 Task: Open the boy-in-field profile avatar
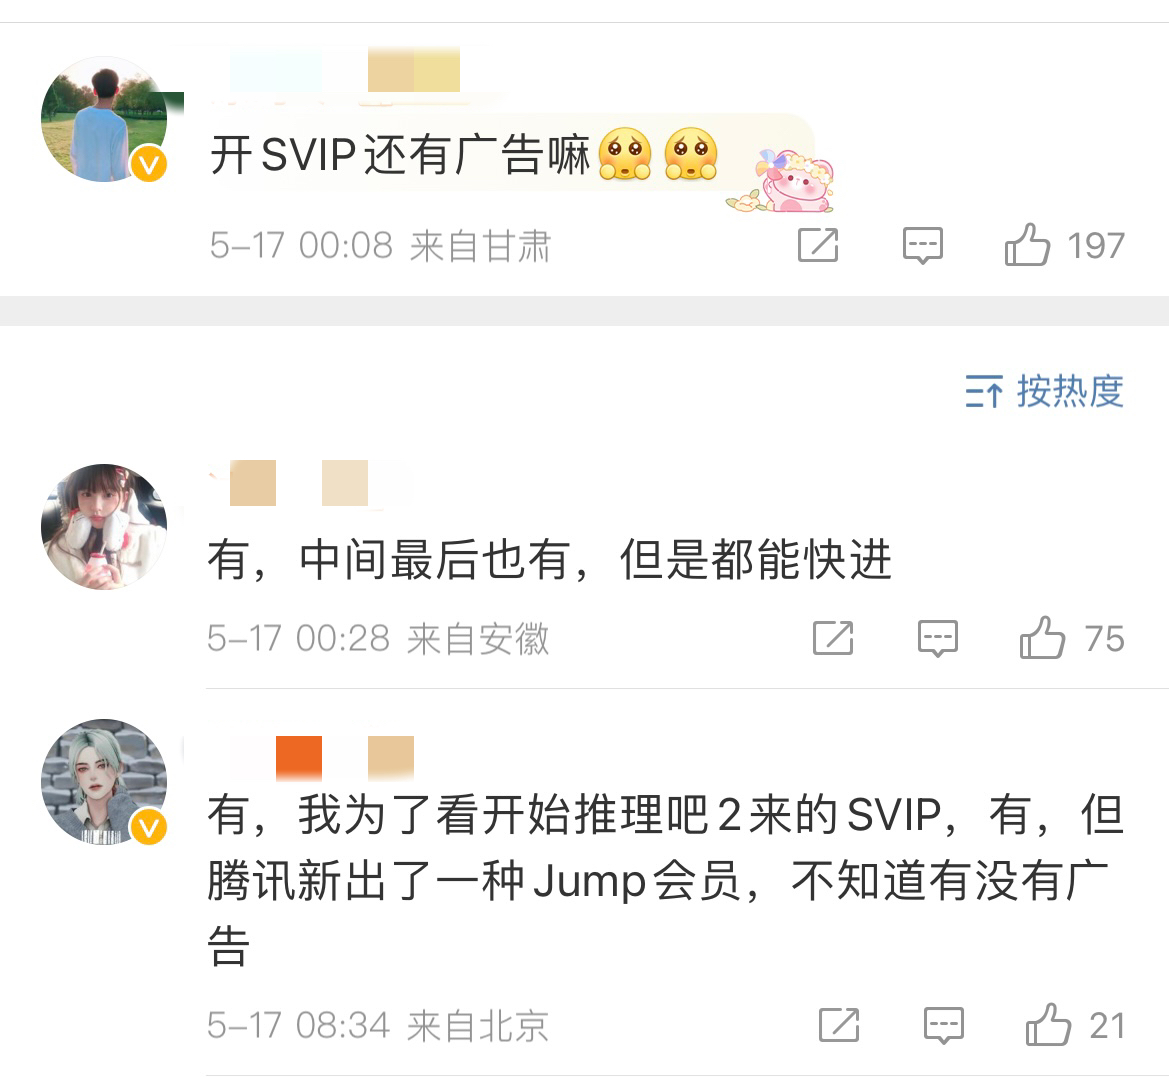104,119
